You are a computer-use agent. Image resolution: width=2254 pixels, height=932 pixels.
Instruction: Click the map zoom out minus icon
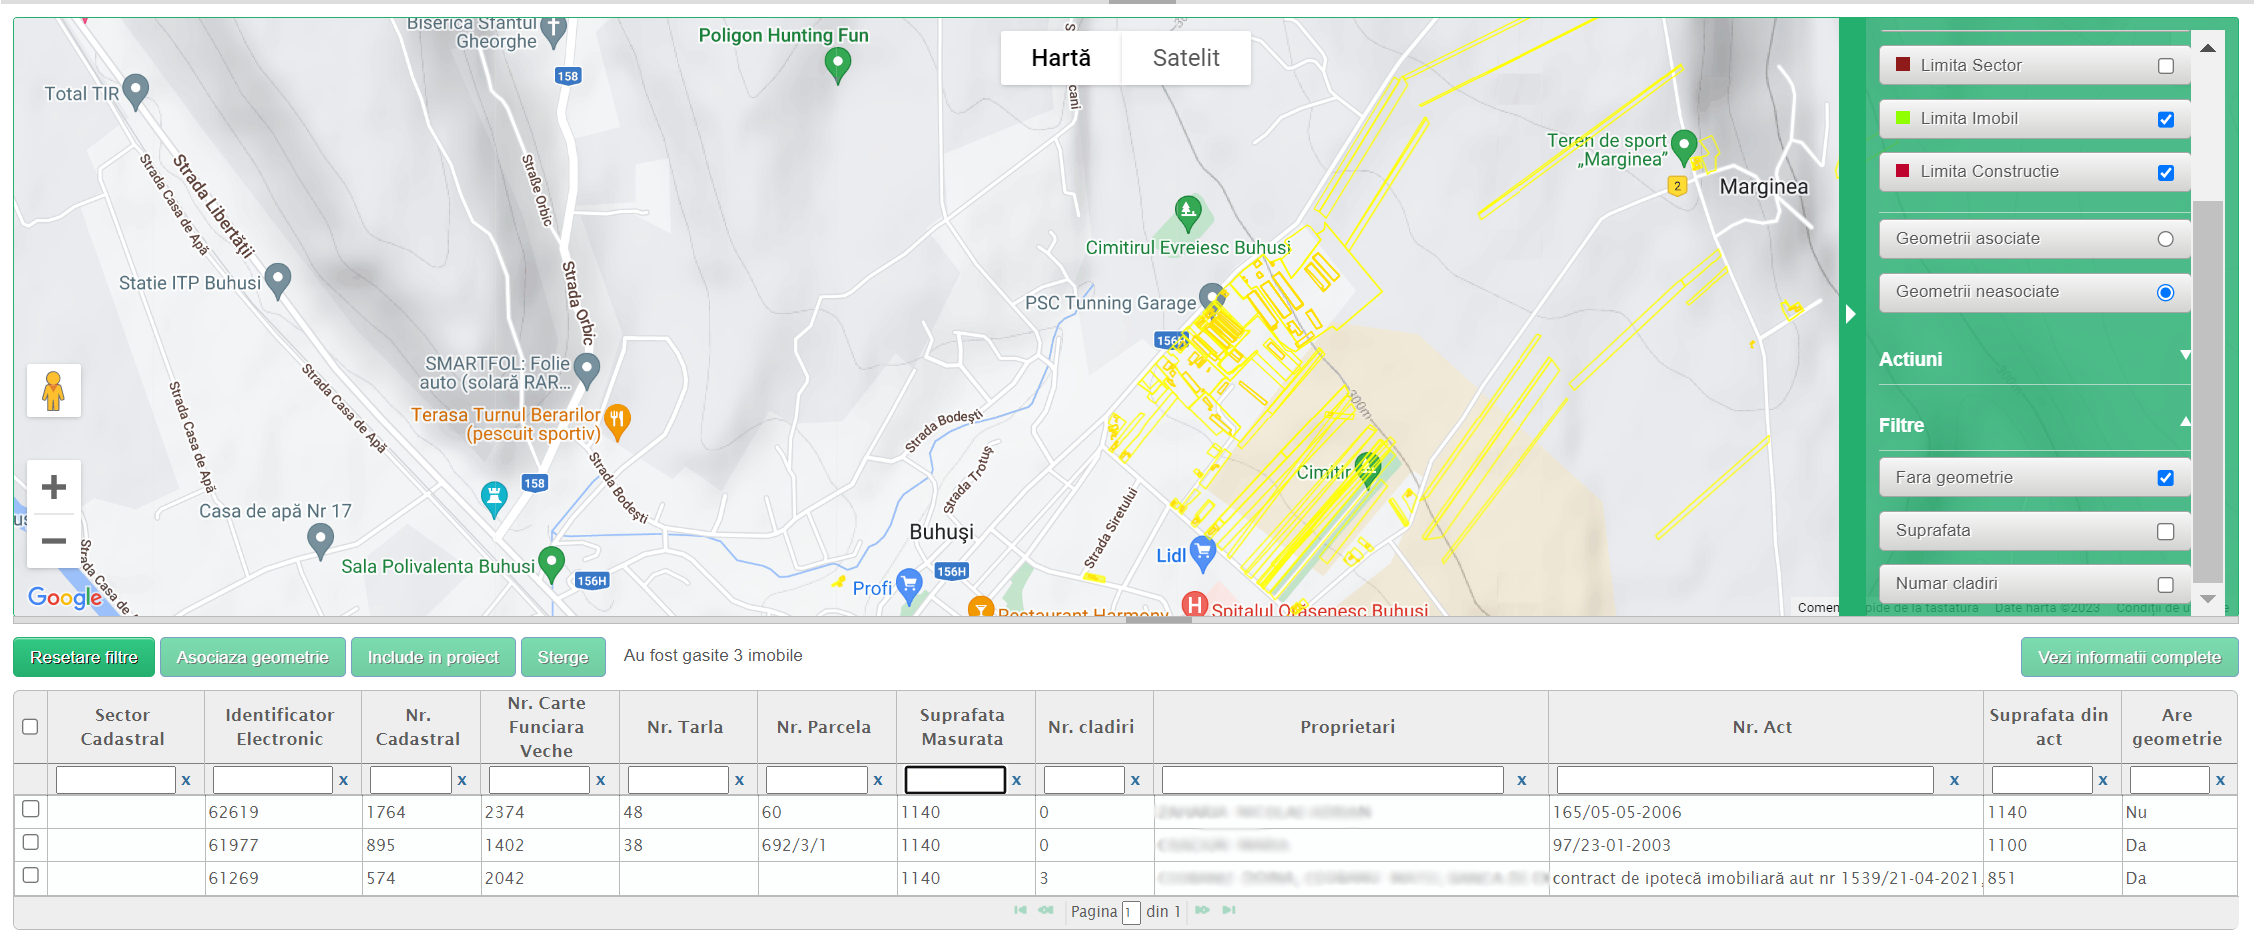(54, 541)
